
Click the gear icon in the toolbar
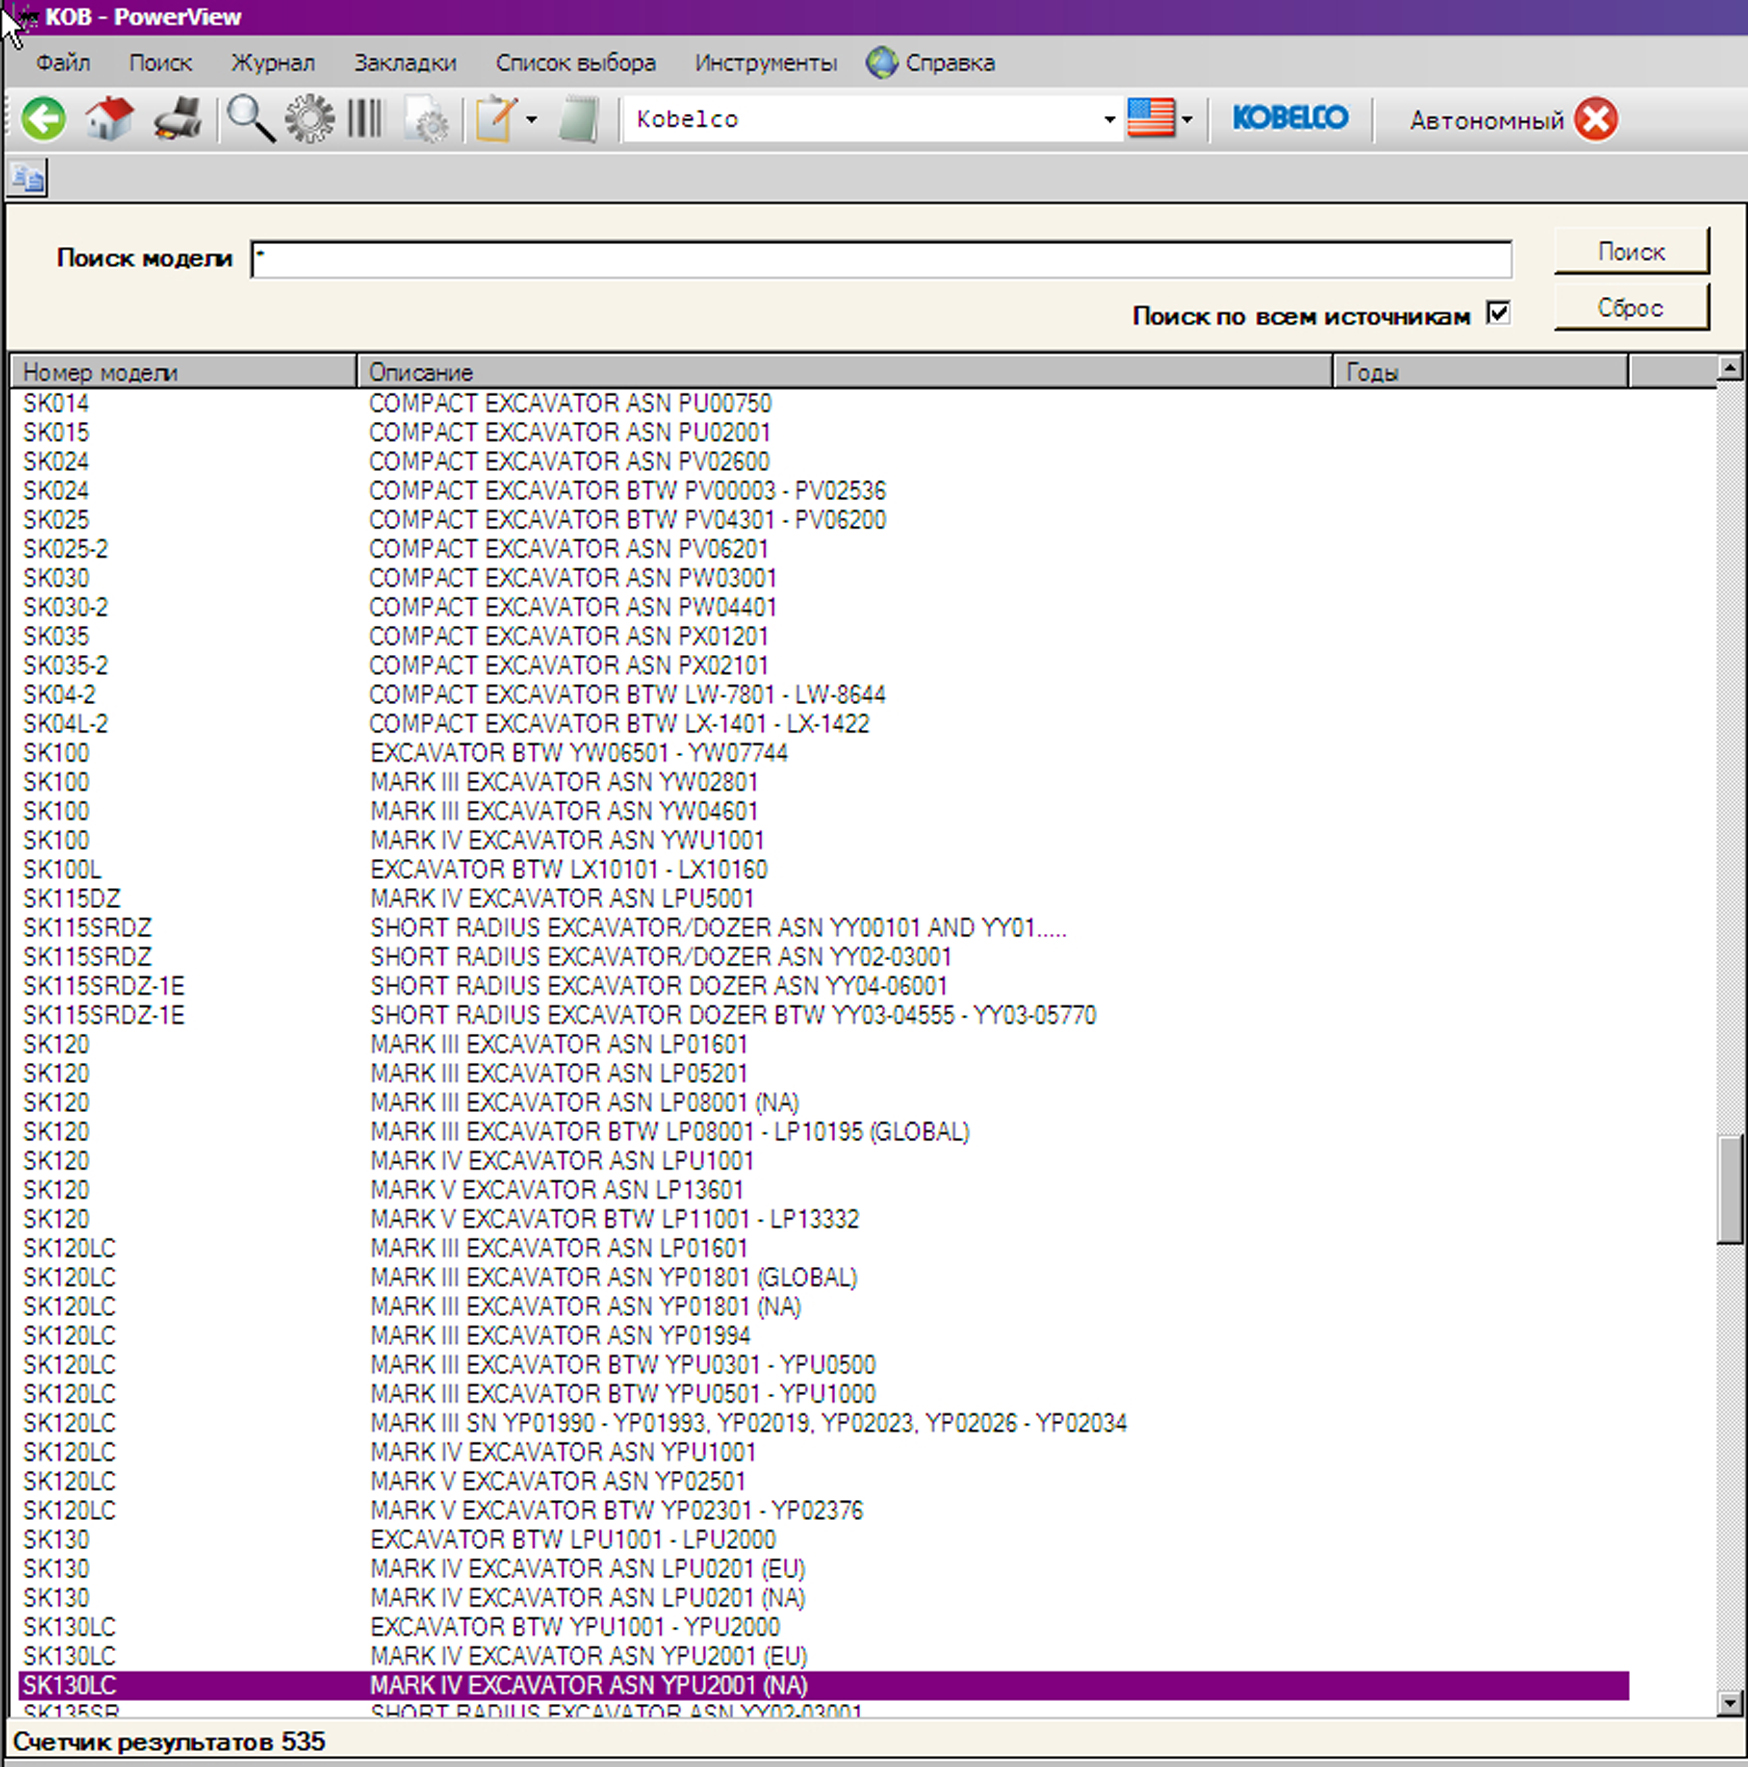[x=310, y=120]
